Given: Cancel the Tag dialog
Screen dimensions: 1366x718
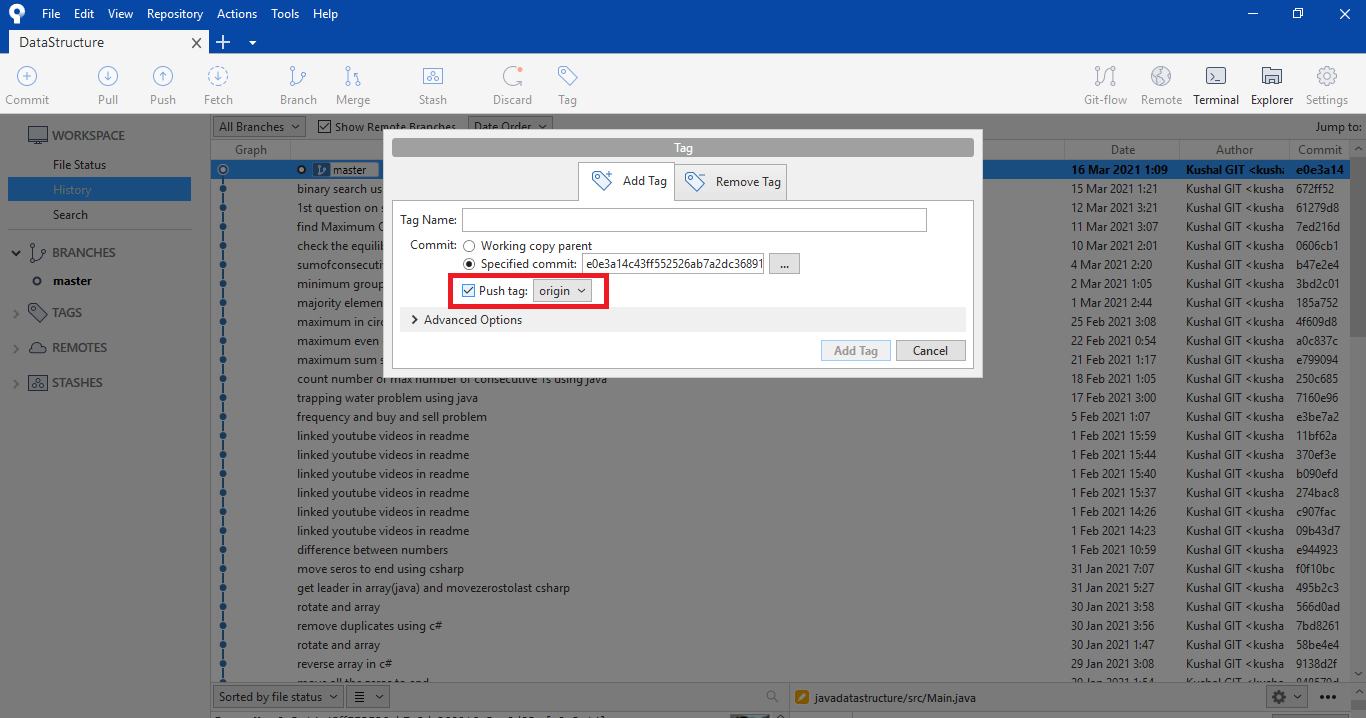Looking at the screenshot, I should [930, 351].
